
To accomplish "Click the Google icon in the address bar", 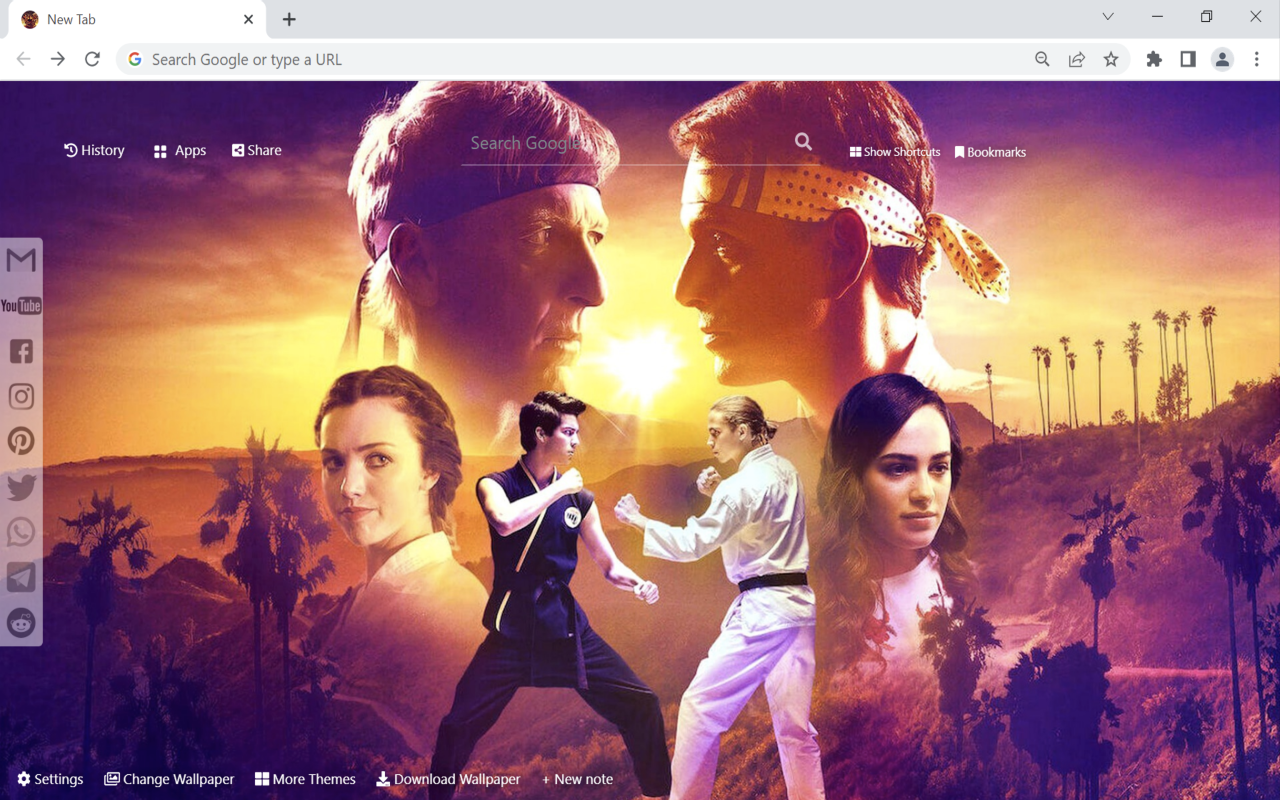I will coord(135,60).
